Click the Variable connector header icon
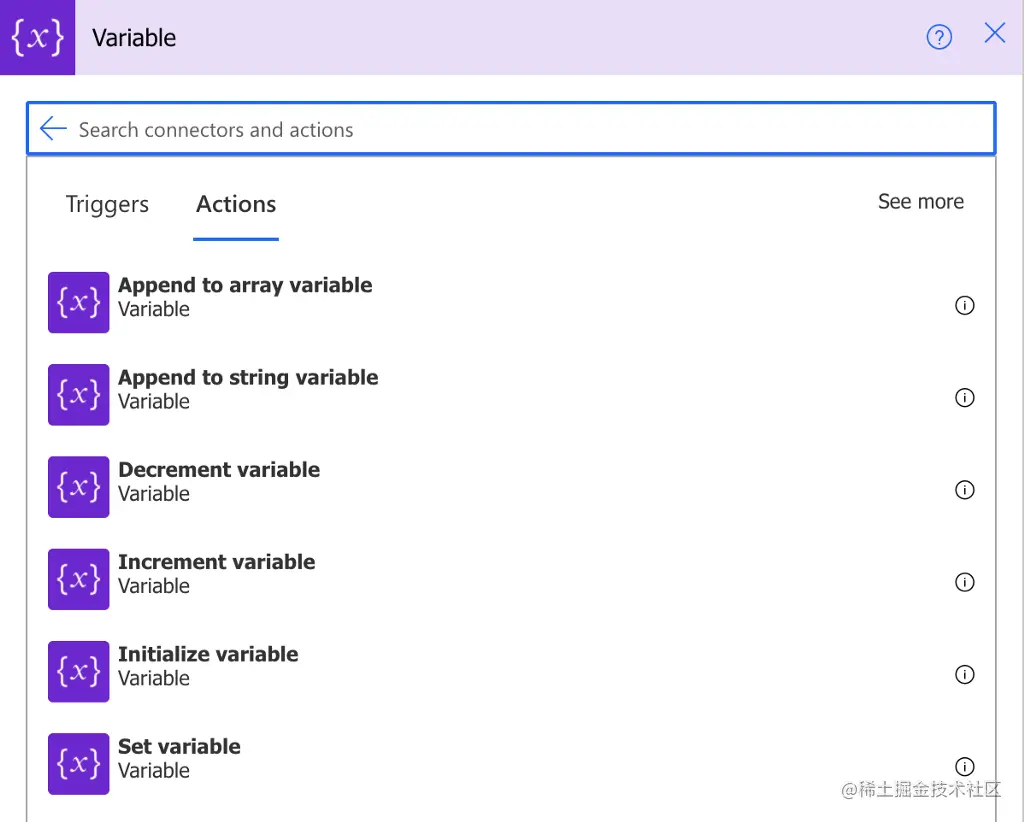The image size is (1024, 822). pos(37,37)
